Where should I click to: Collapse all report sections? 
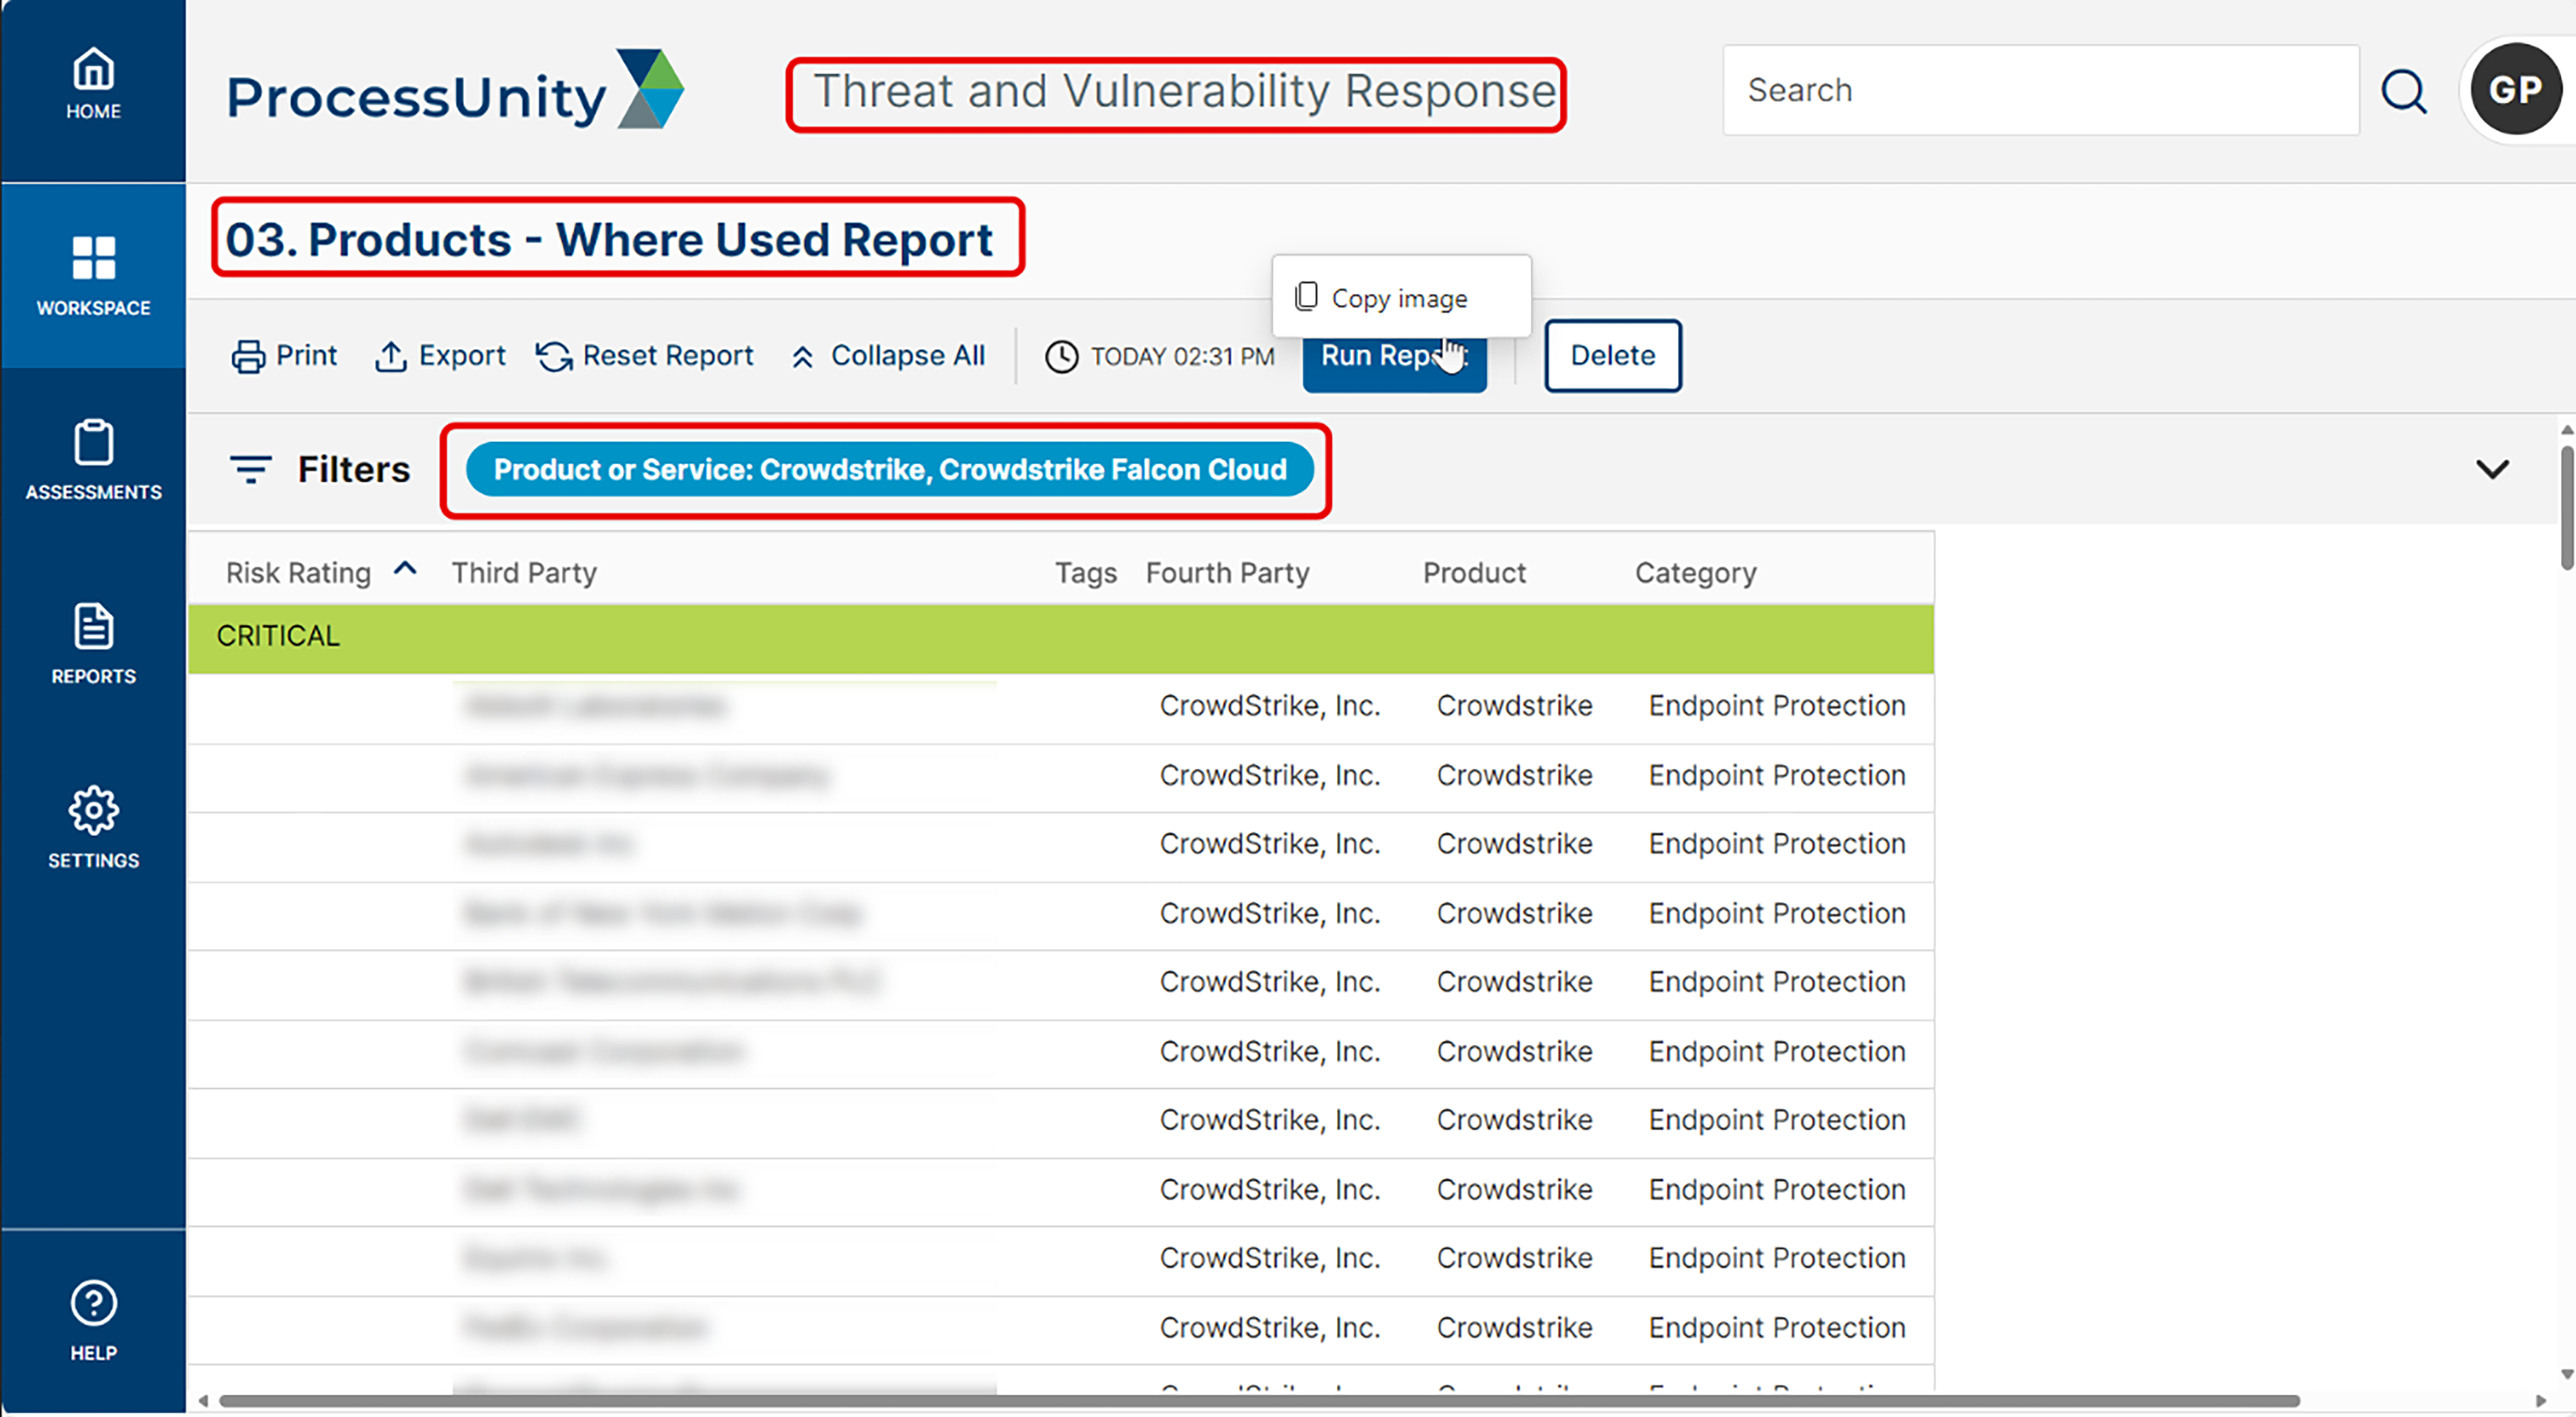[891, 354]
